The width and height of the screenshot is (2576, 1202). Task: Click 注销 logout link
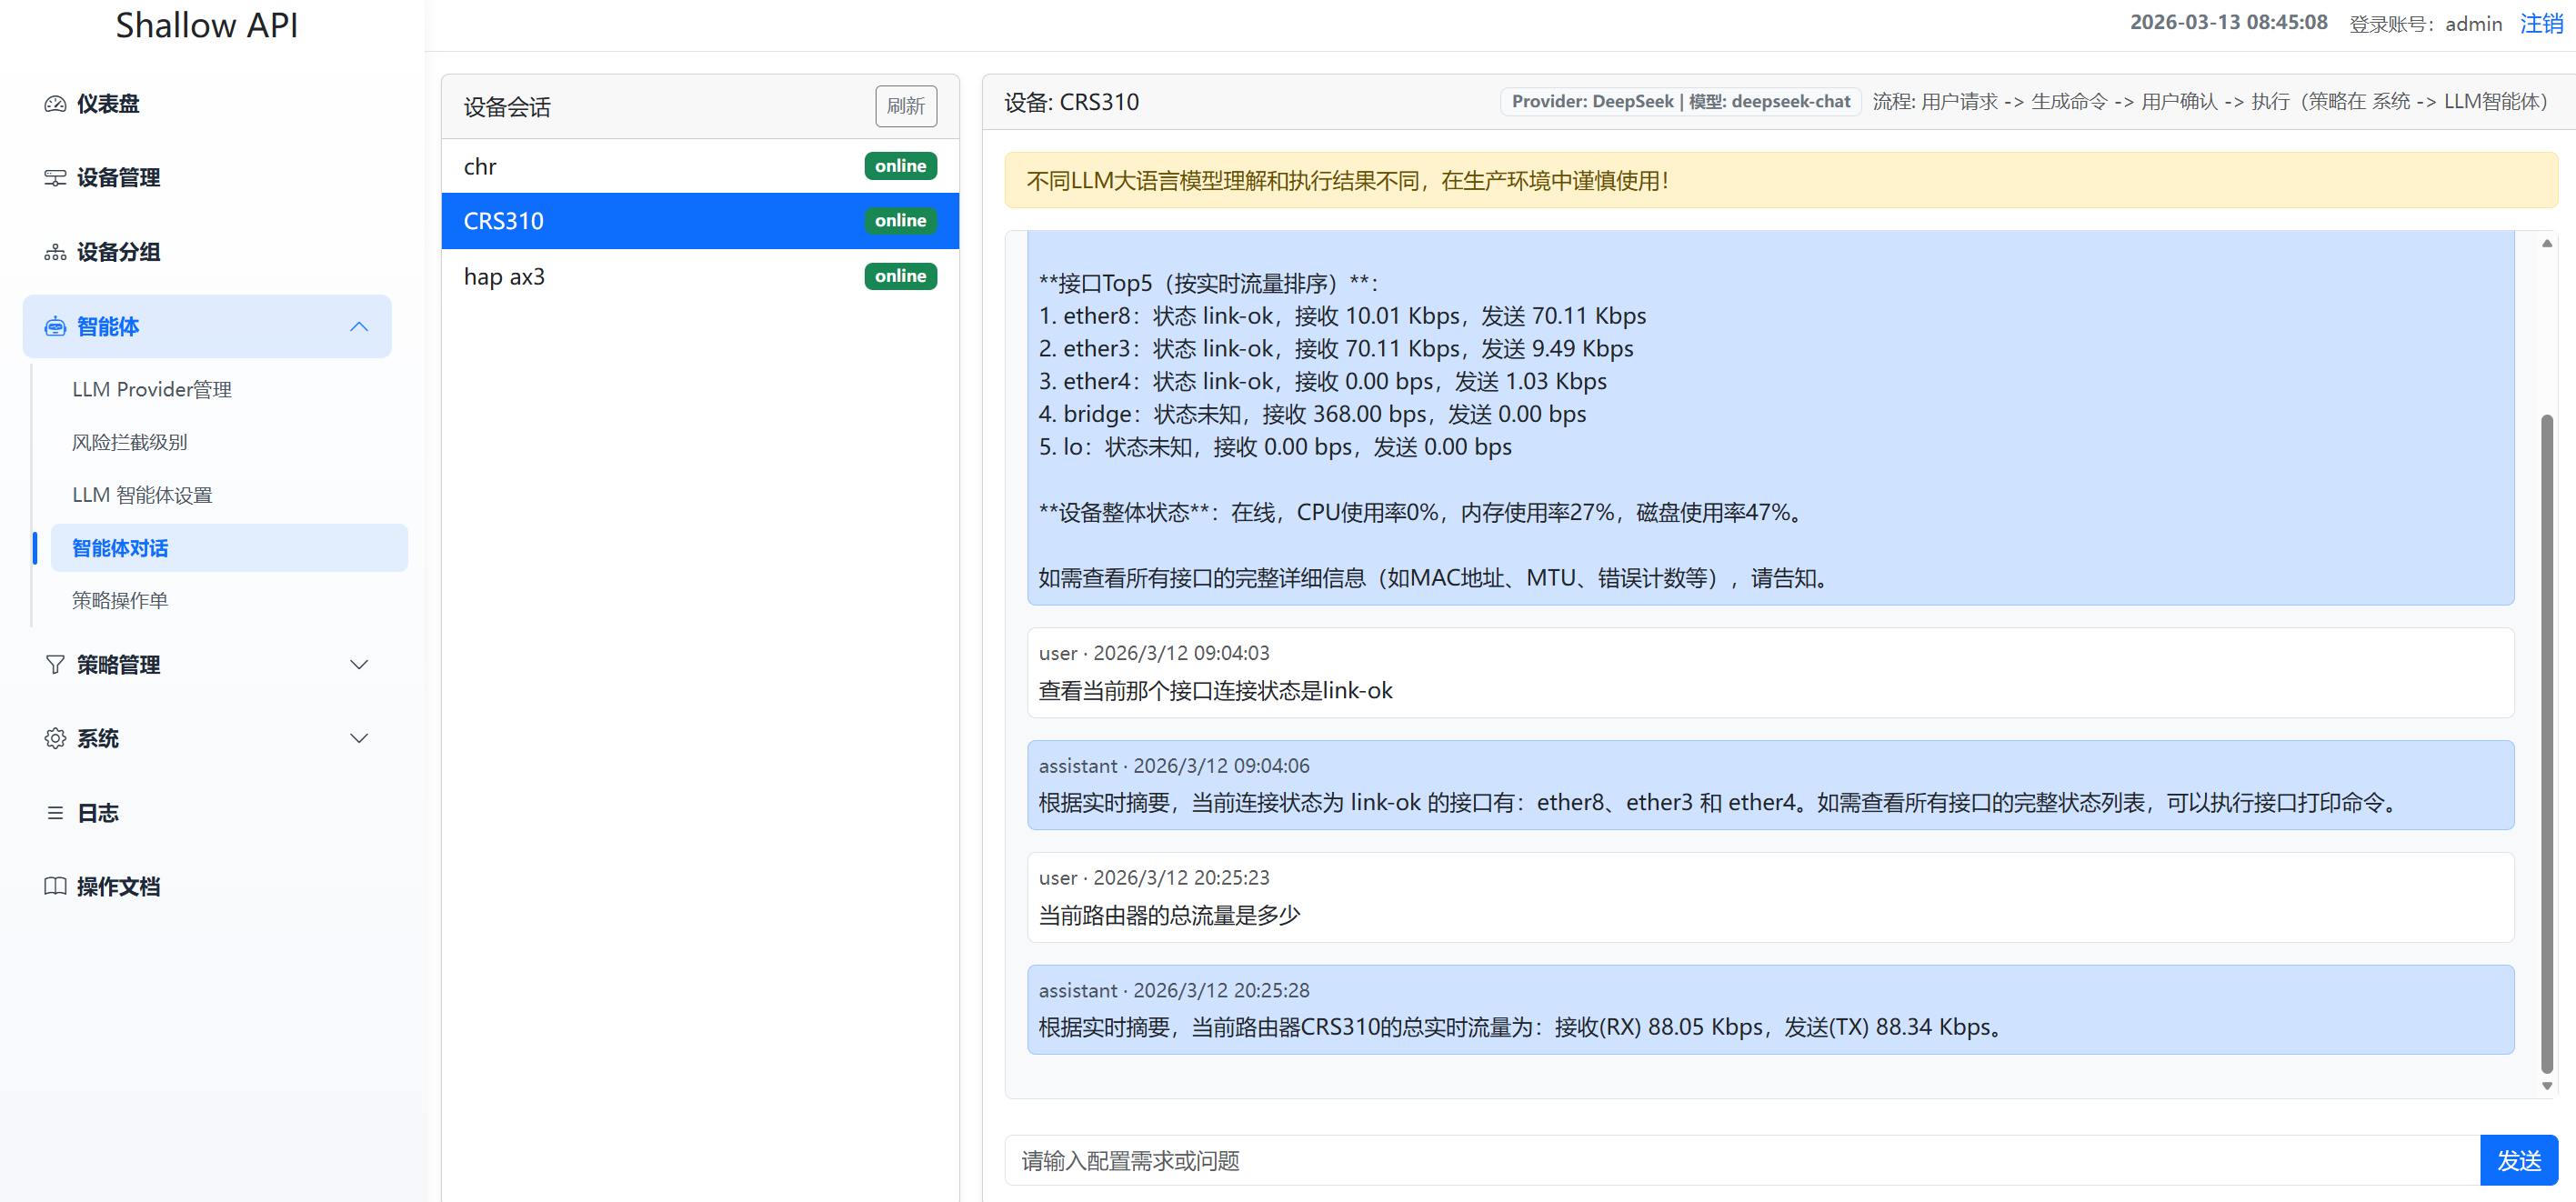click(x=2541, y=23)
